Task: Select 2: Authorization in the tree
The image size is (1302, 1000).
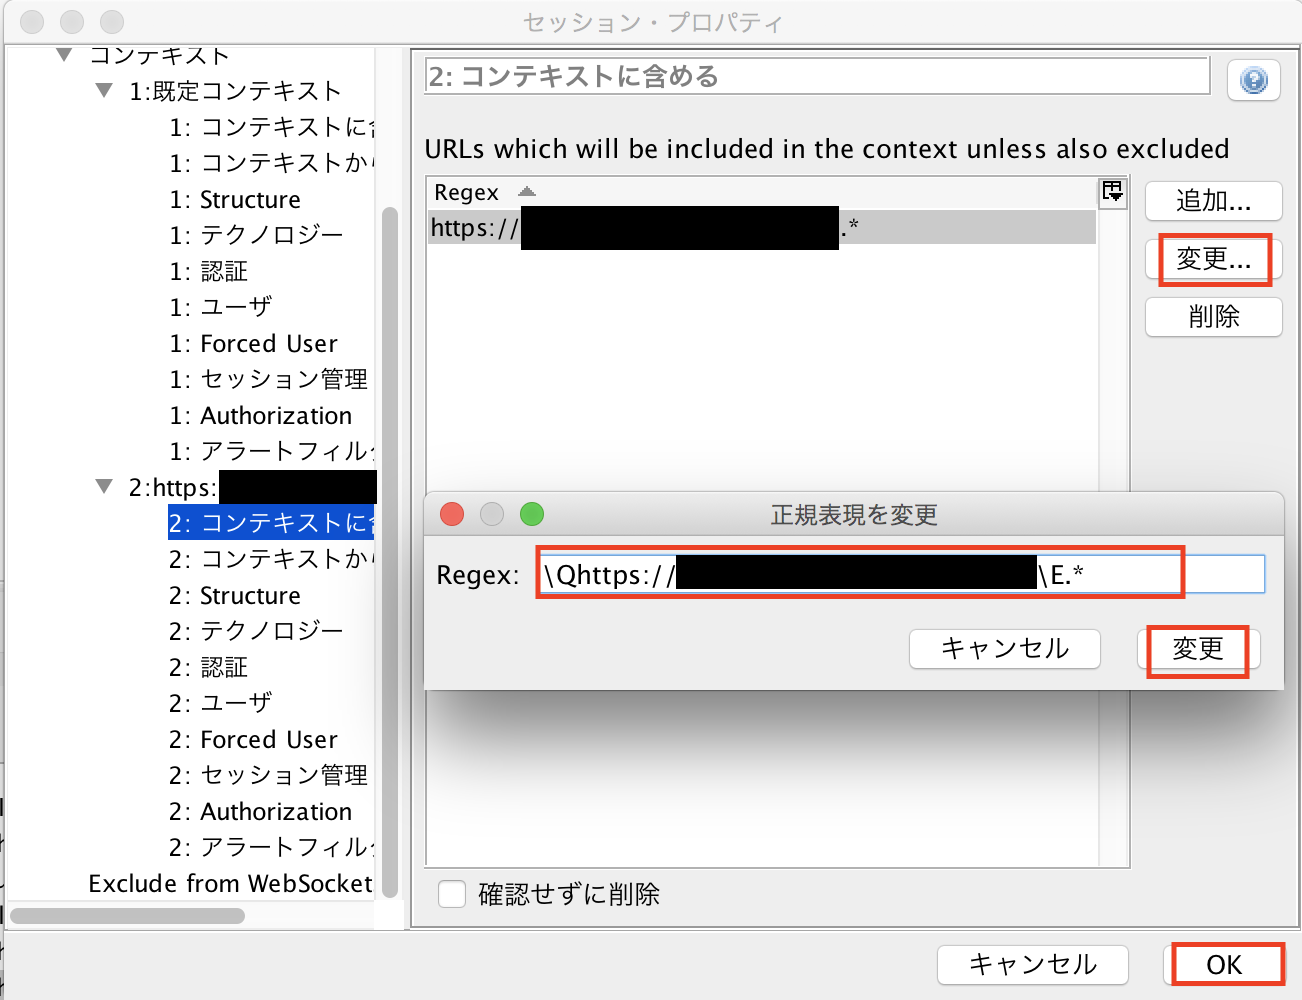Action: [x=260, y=812]
